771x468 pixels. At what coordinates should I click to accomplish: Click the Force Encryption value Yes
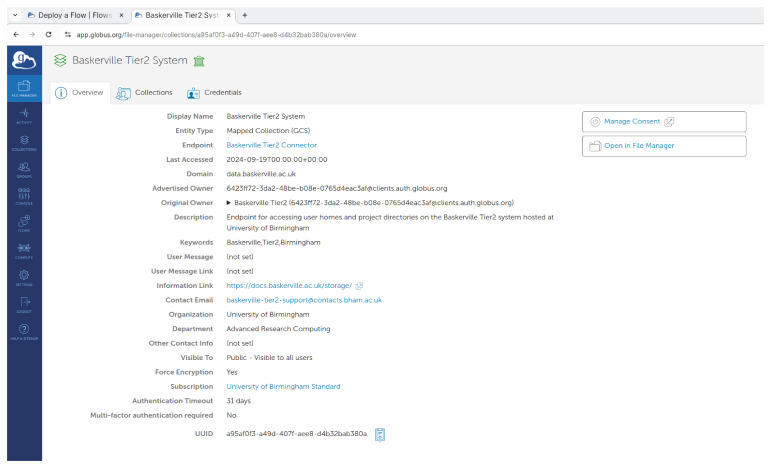click(x=232, y=372)
